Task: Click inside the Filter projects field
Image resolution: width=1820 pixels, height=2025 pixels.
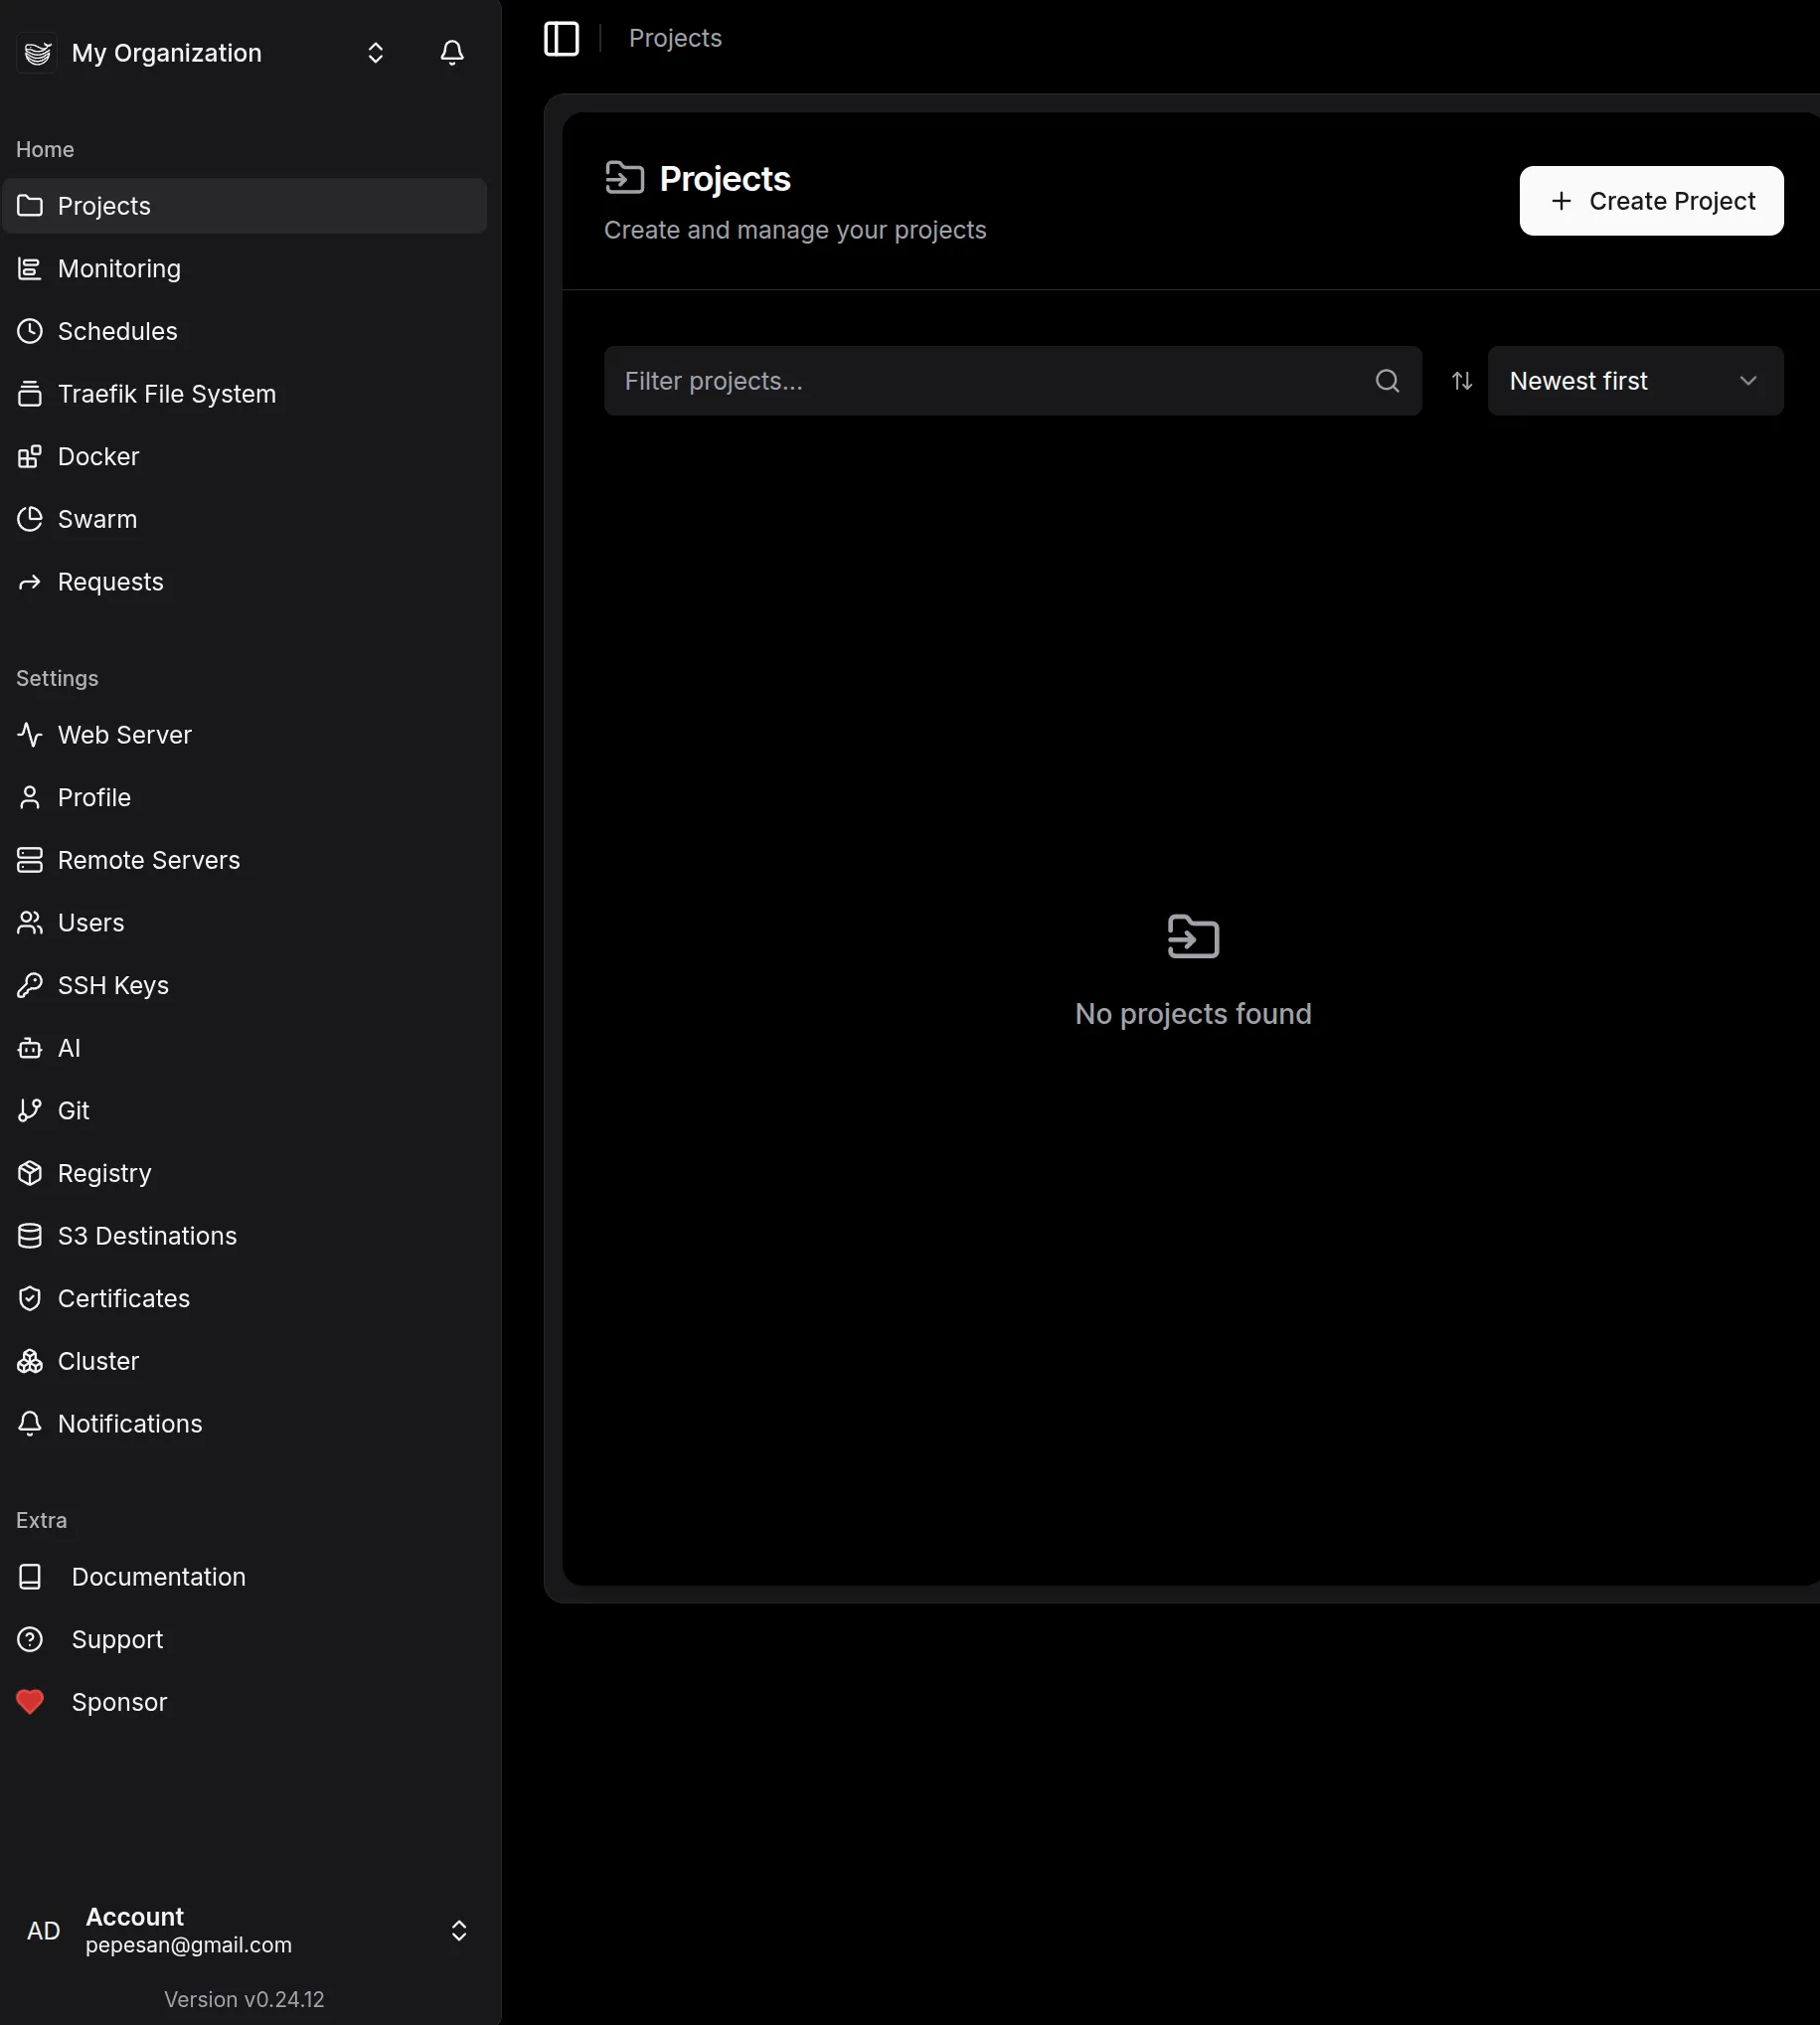Action: (x=1000, y=380)
